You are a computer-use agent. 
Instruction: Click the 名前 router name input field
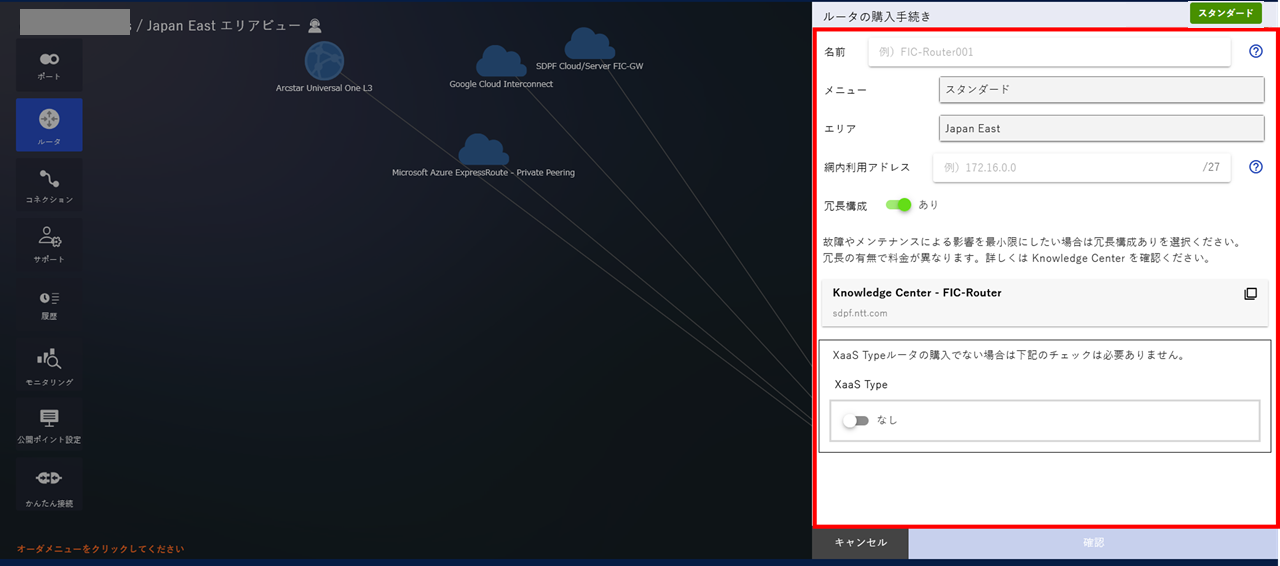click(x=1049, y=52)
